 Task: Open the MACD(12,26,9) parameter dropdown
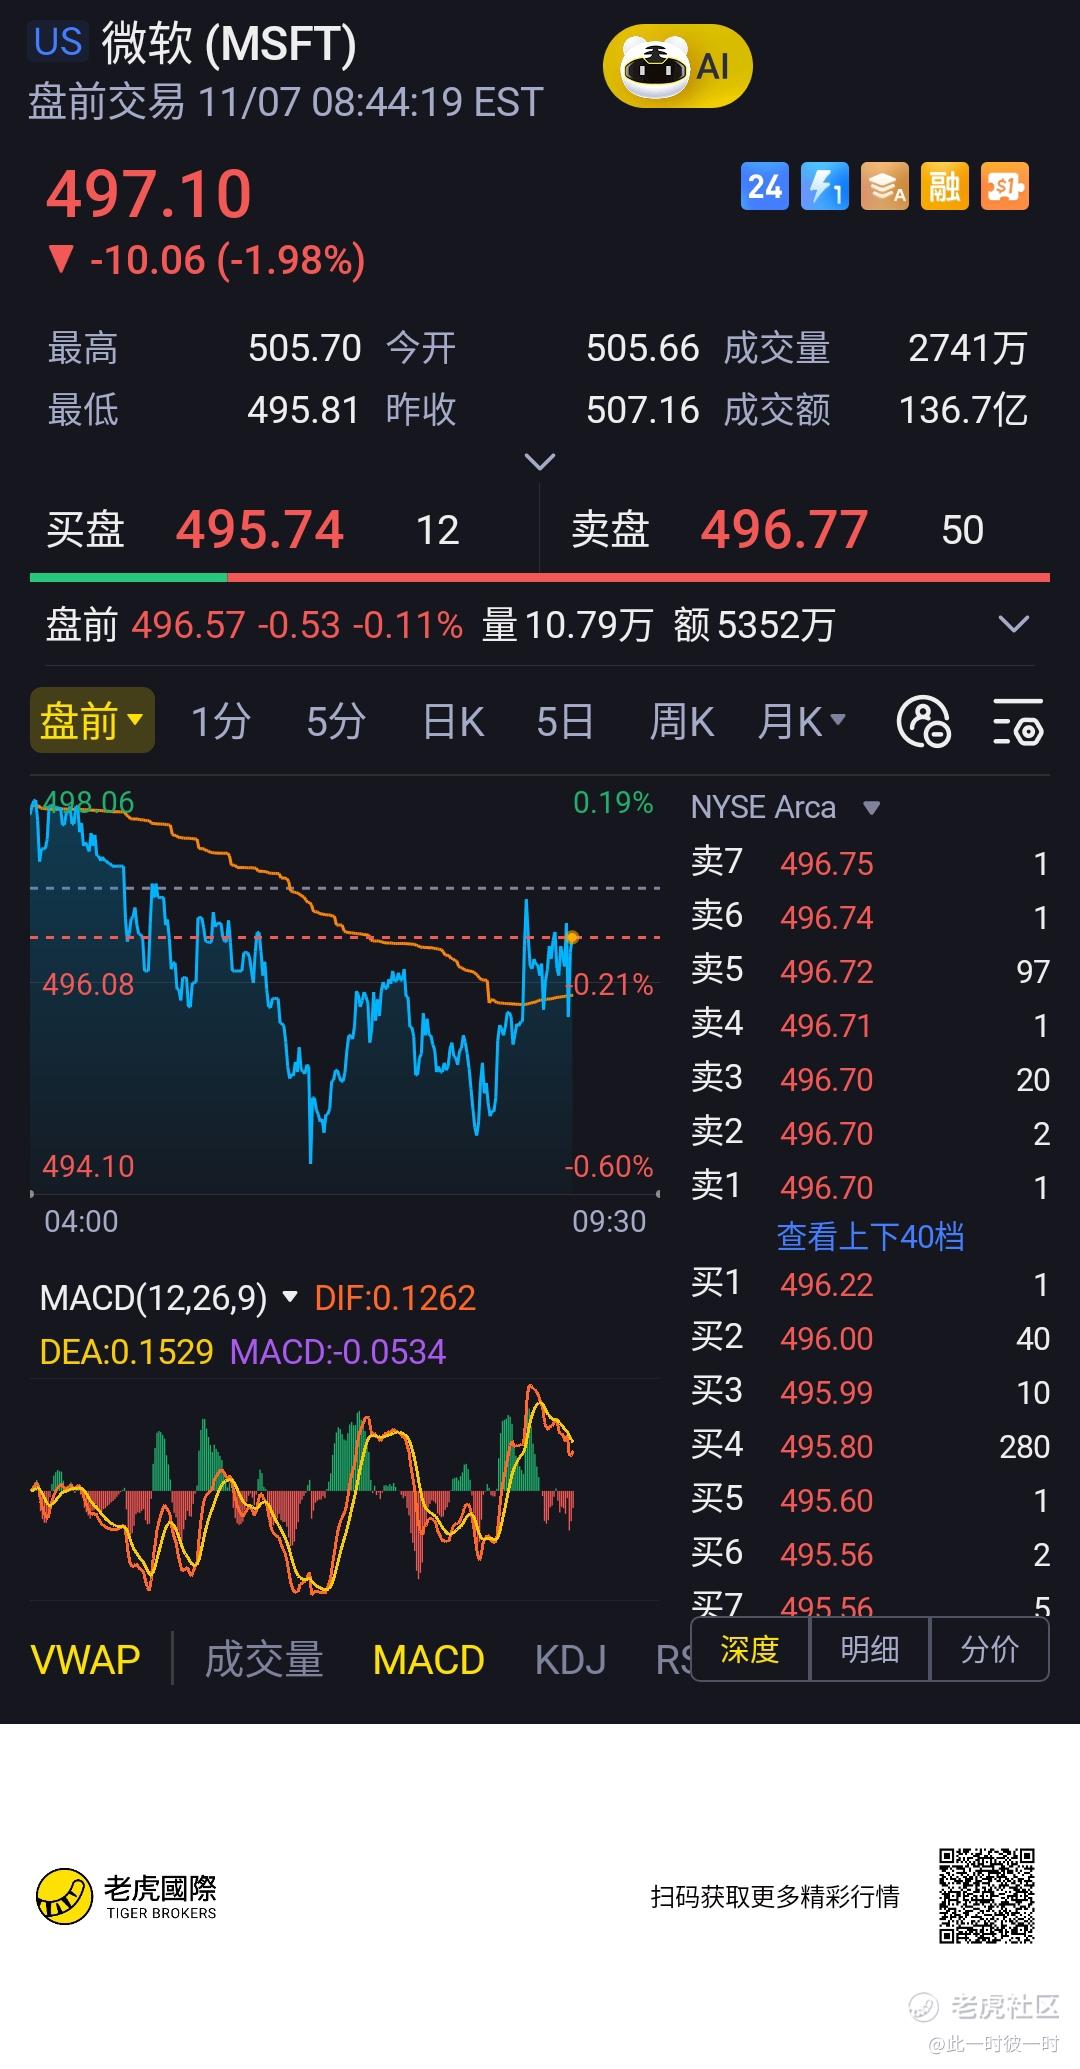pyautogui.click(x=168, y=1298)
